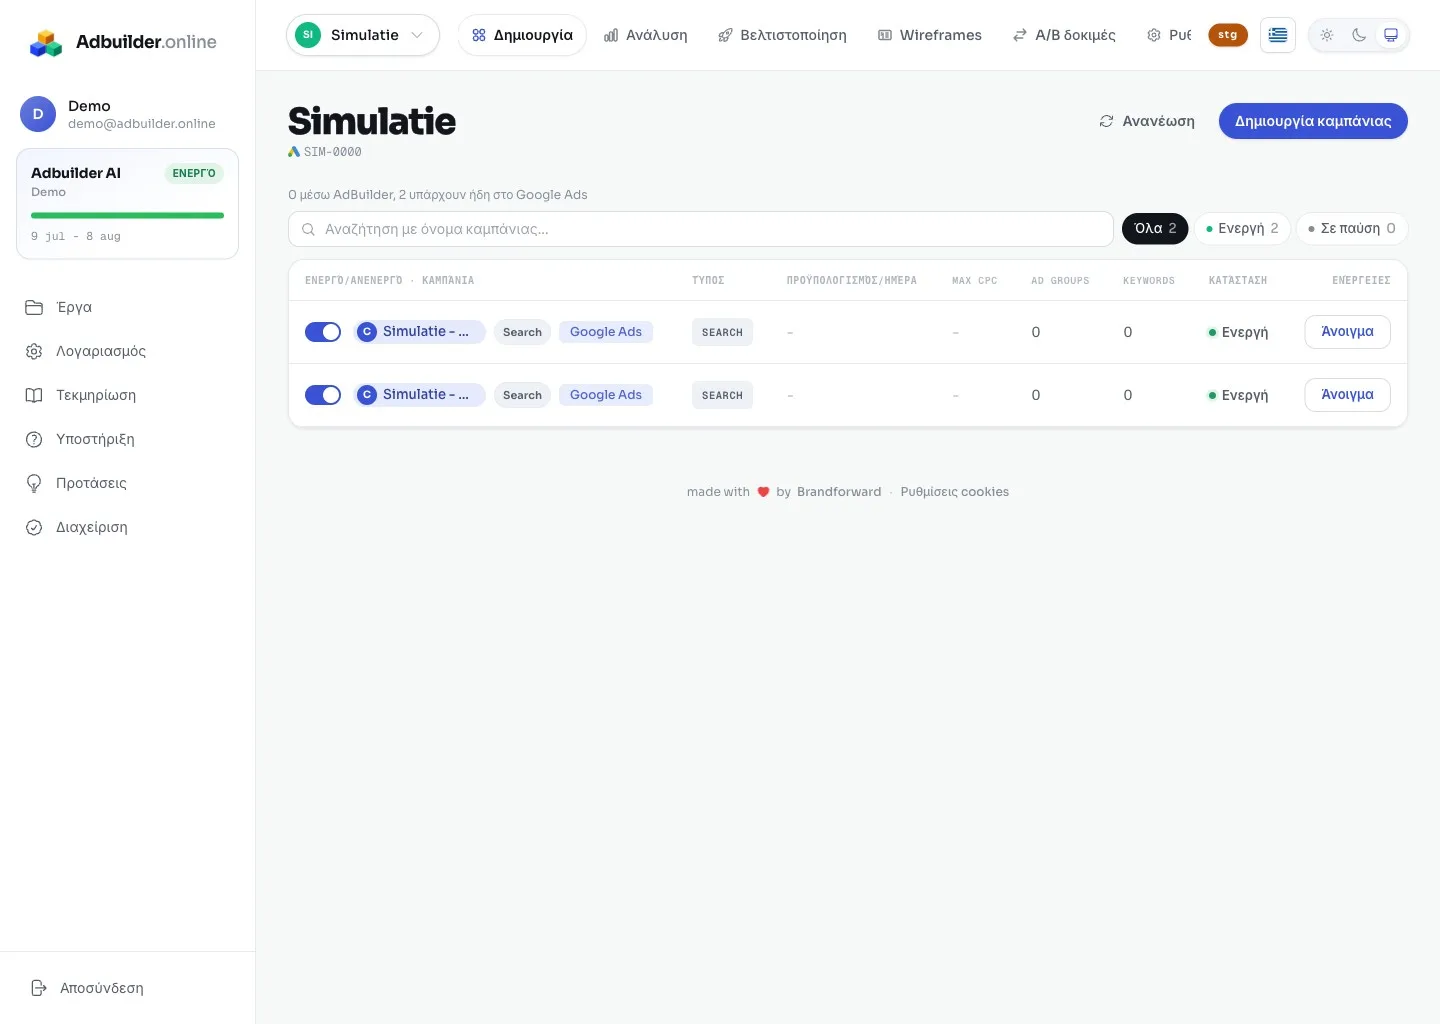The width and height of the screenshot is (1440, 1024).
Task: Open first campaign with Άνοιγμα
Action: (x=1347, y=332)
